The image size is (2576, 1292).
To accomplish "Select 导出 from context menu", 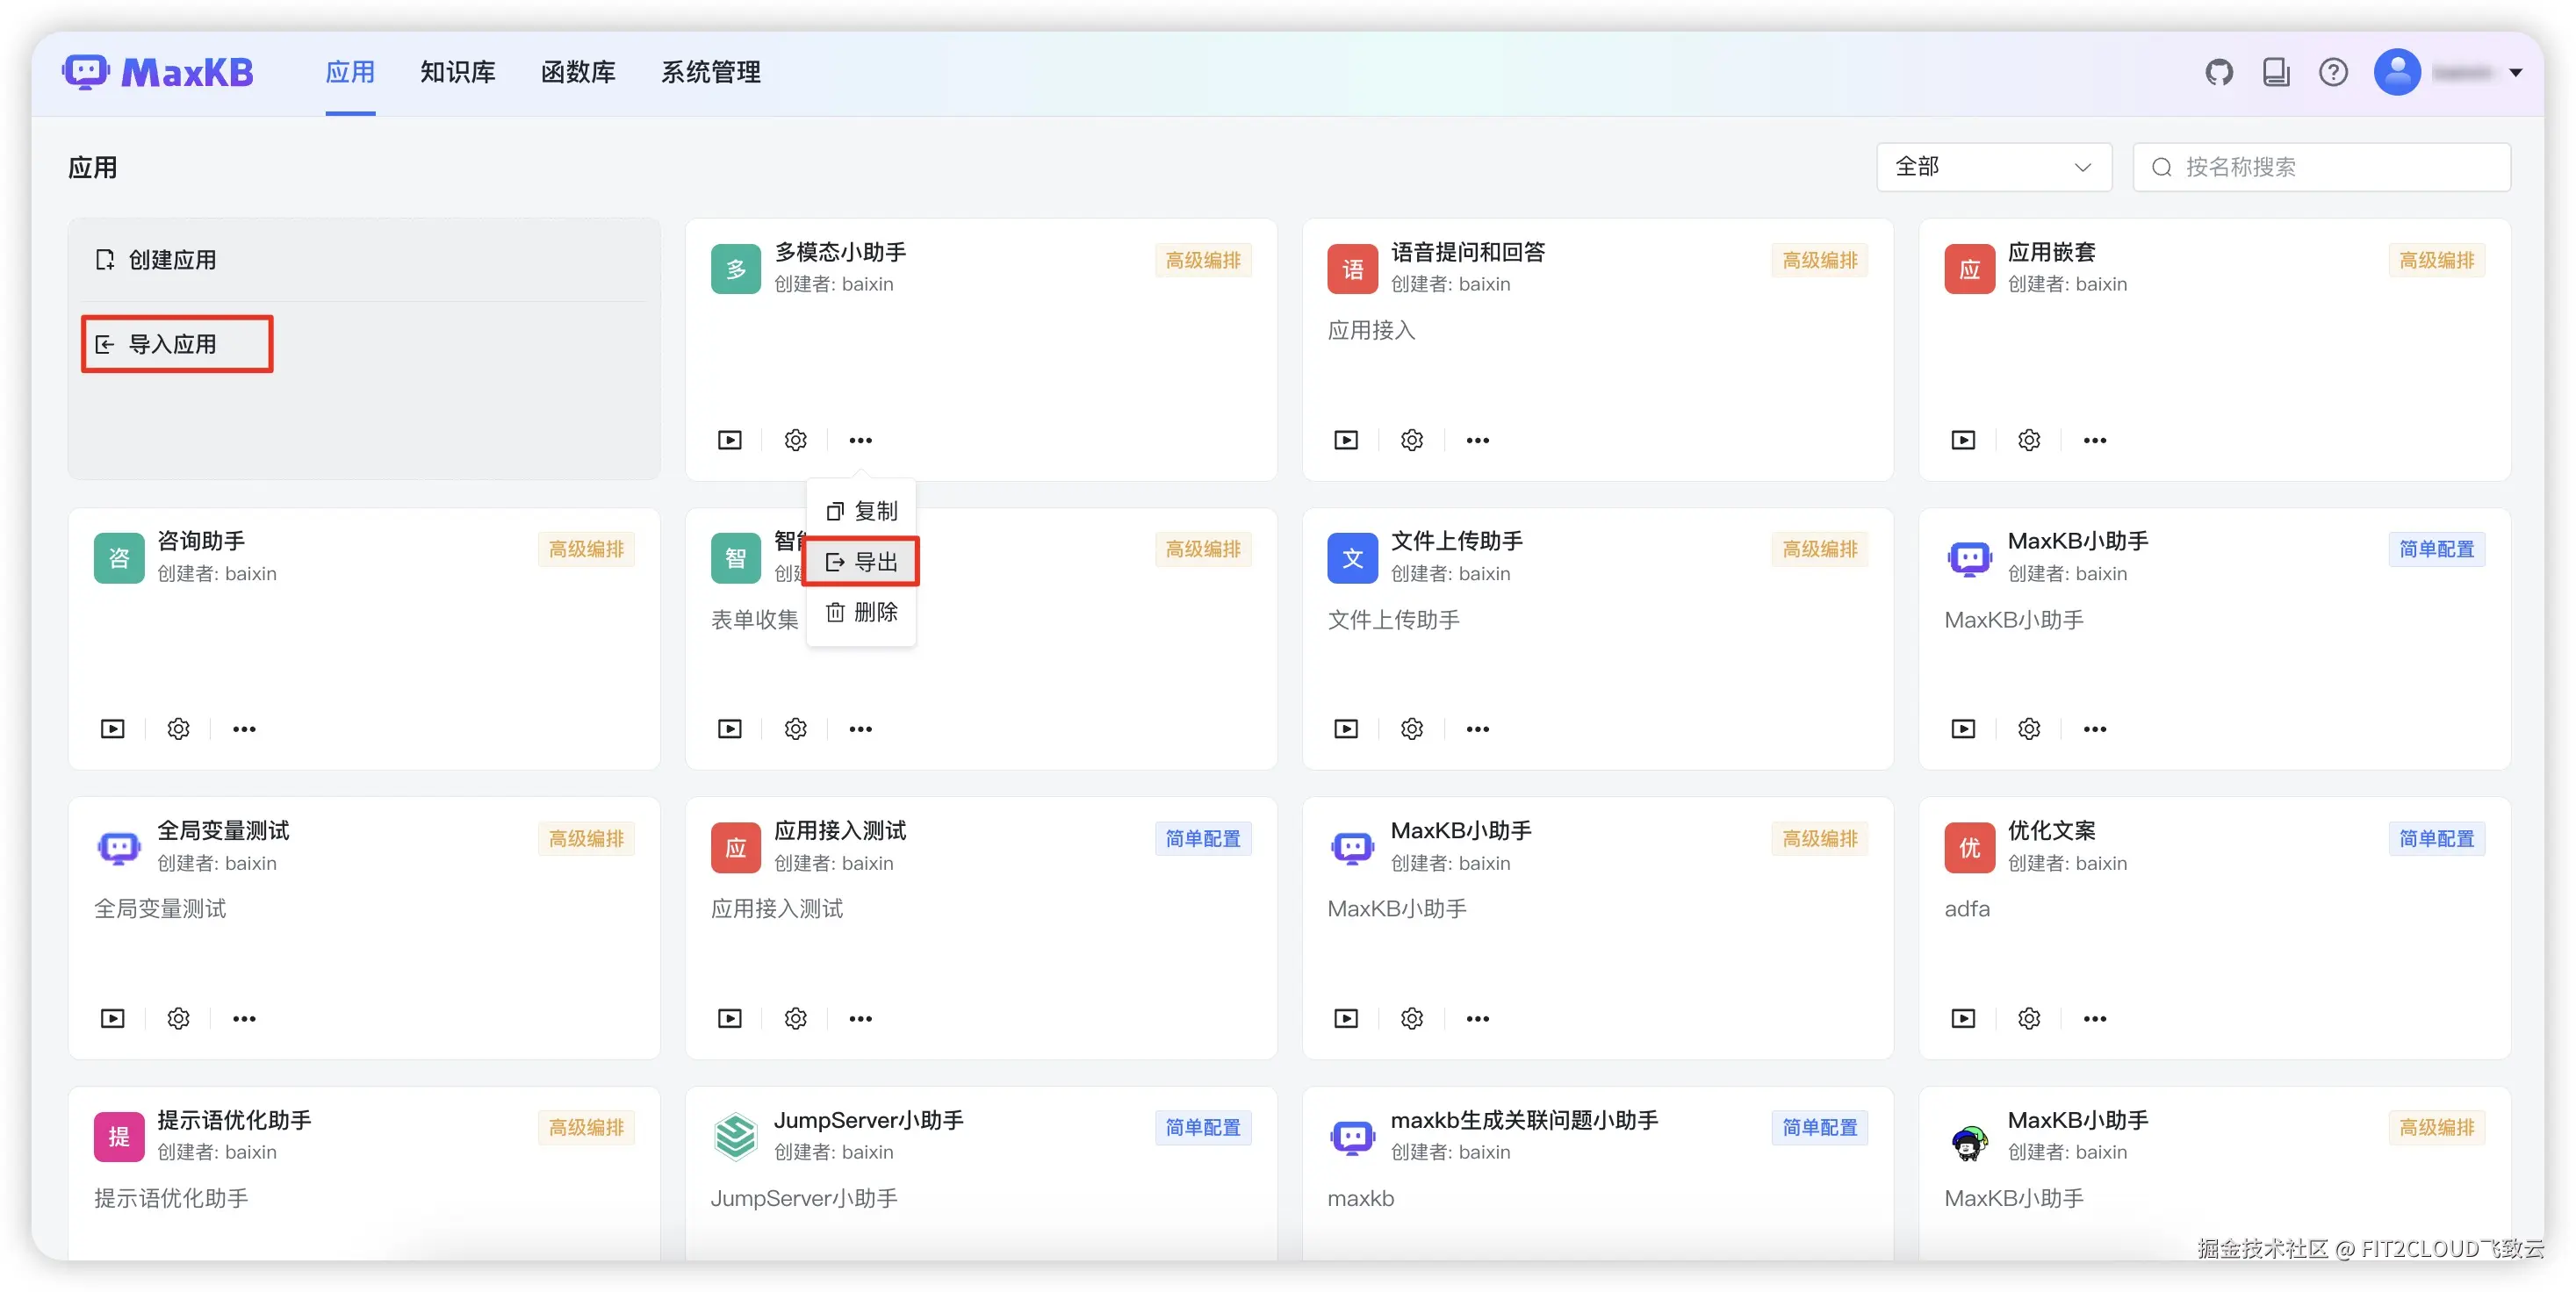I will 862,562.
